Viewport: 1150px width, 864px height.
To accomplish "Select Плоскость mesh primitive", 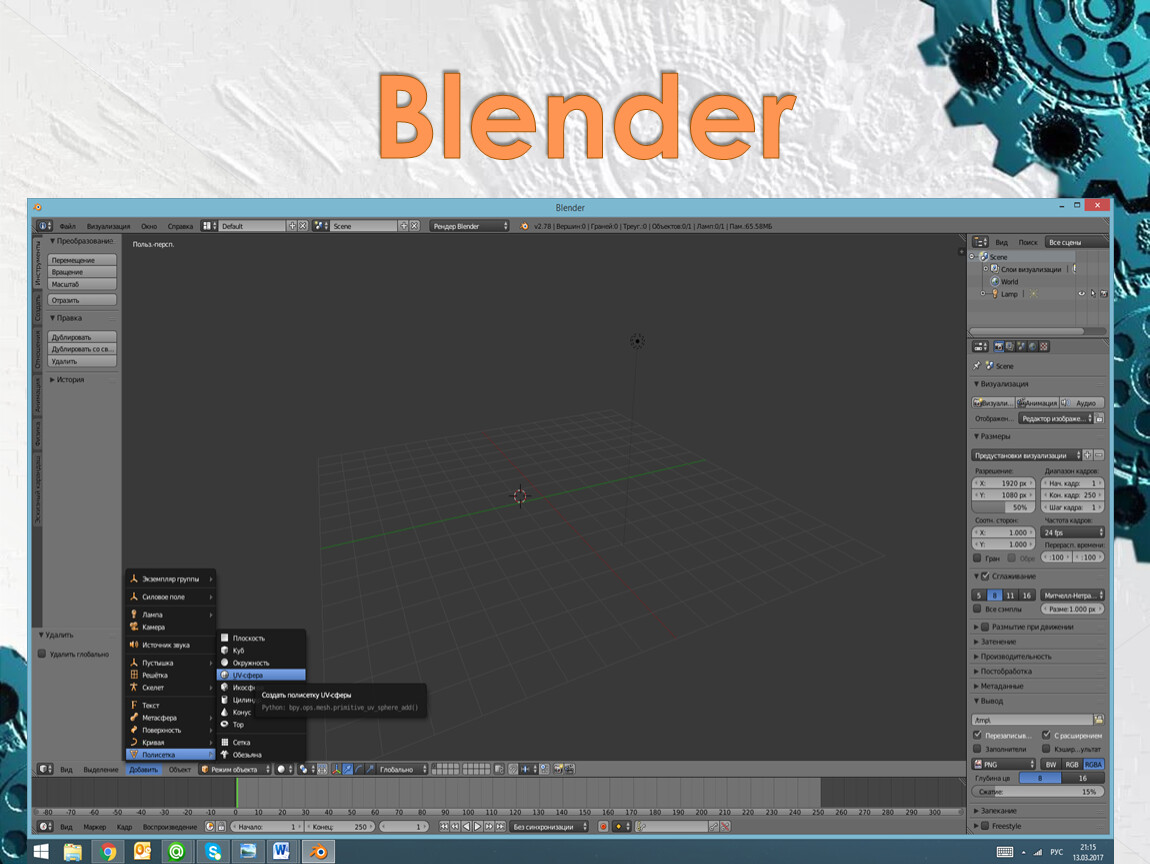I will tap(261, 638).
